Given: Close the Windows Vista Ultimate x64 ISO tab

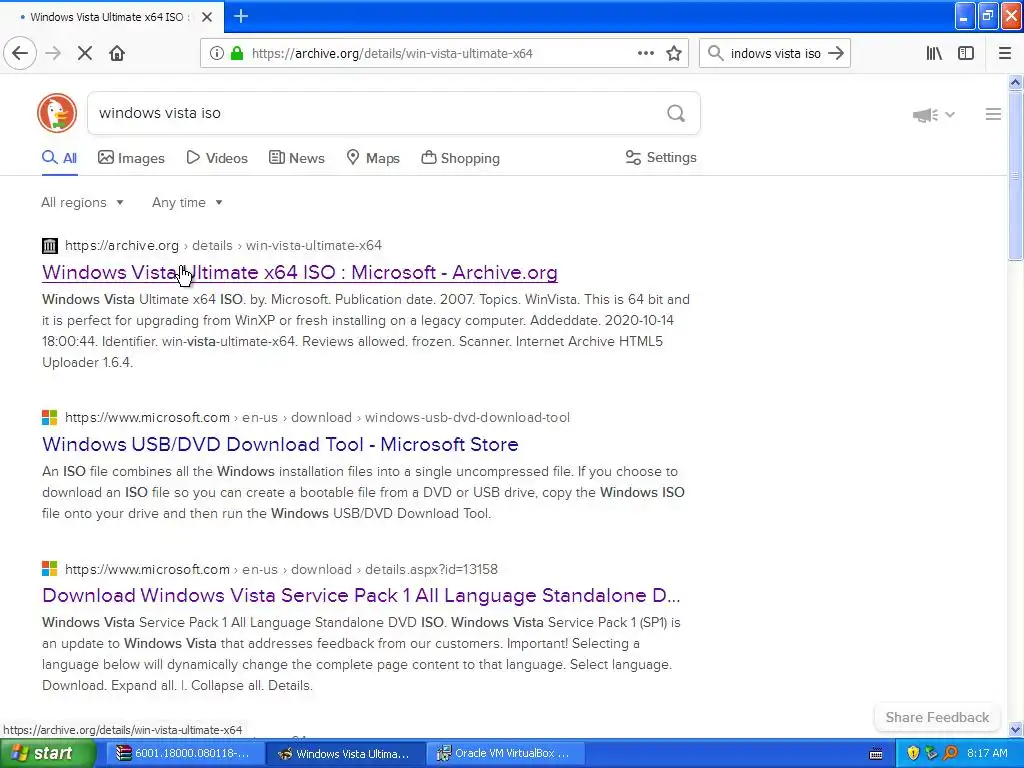Looking at the screenshot, I should tap(207, 17).
